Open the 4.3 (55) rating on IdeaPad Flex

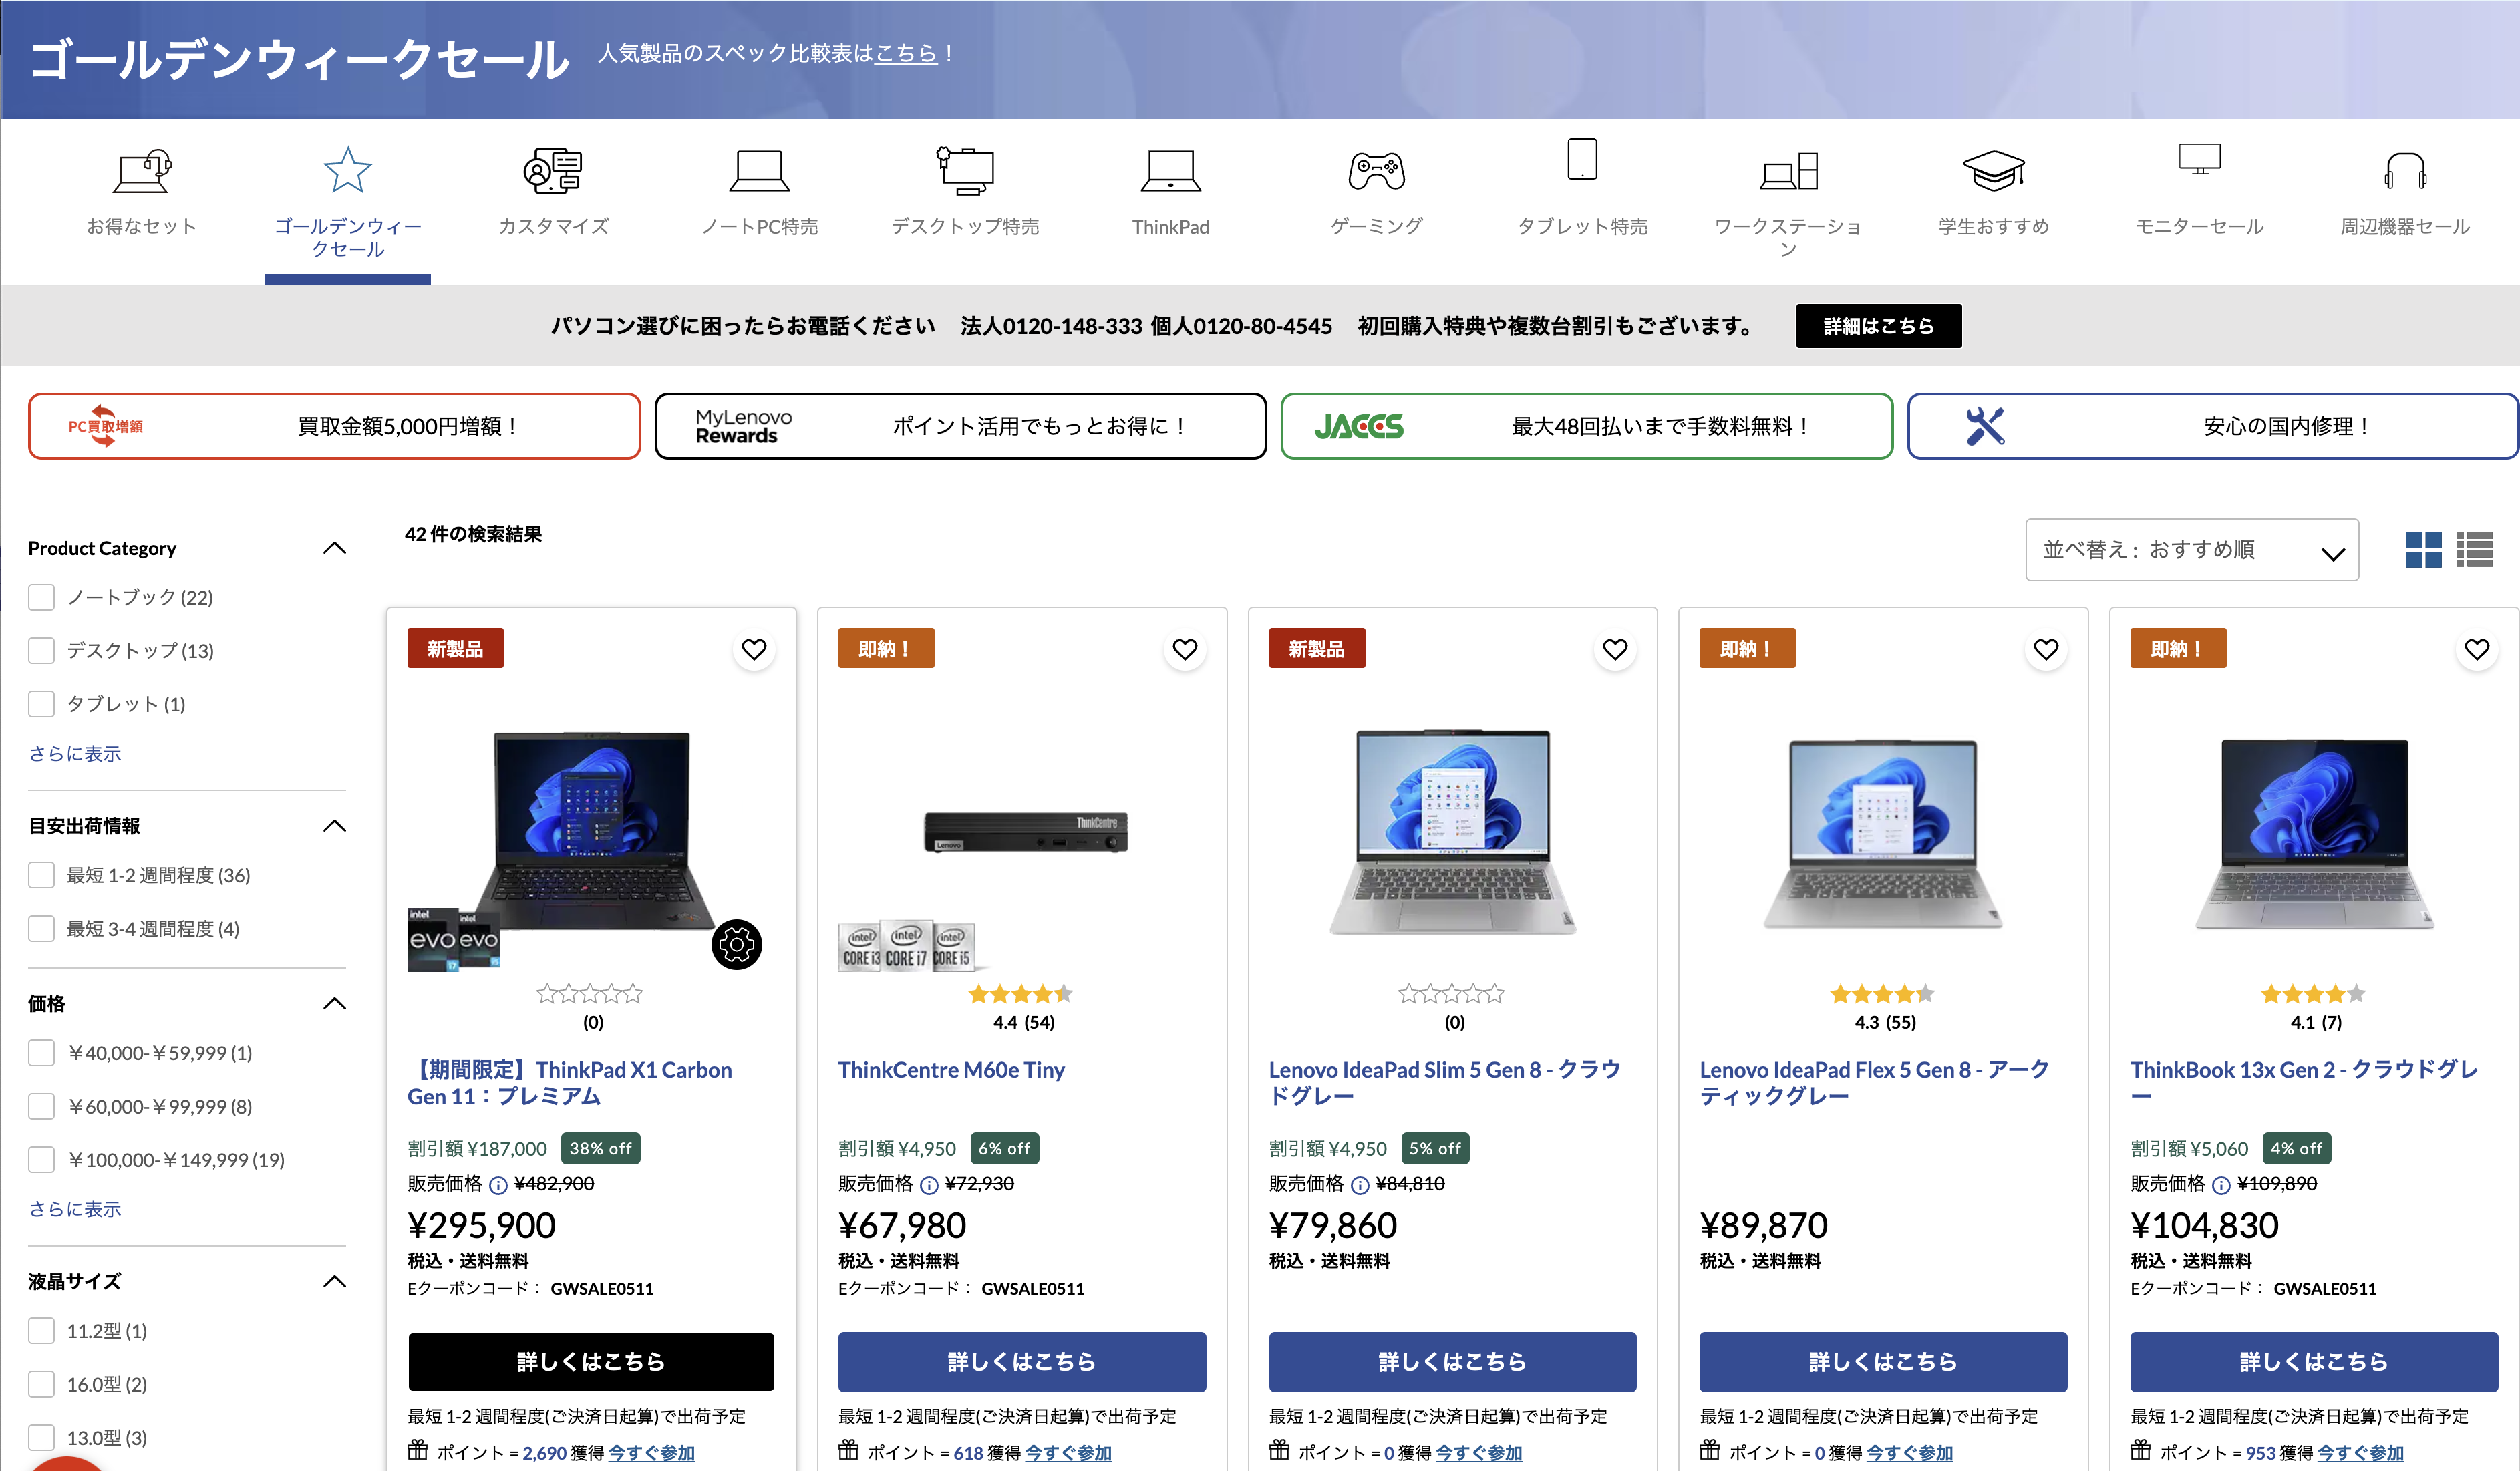[1884, 1008]
